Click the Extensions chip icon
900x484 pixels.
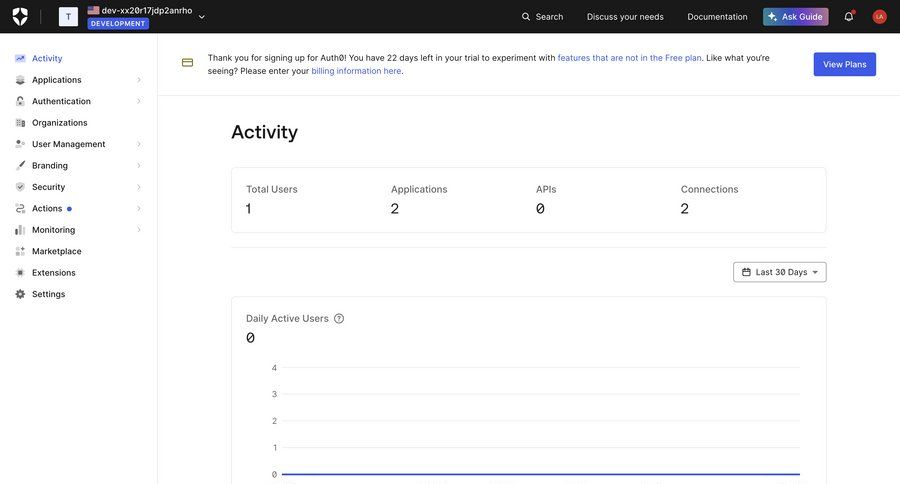click(x=20, y=273)
